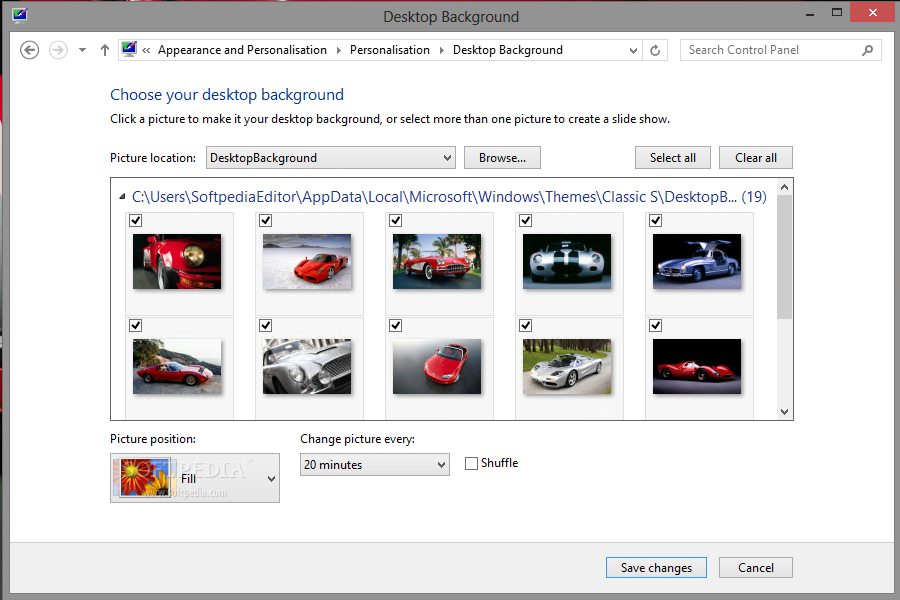
Task: Open Change picture every 20 minutes dropdown
Action: tap(374, 464)
